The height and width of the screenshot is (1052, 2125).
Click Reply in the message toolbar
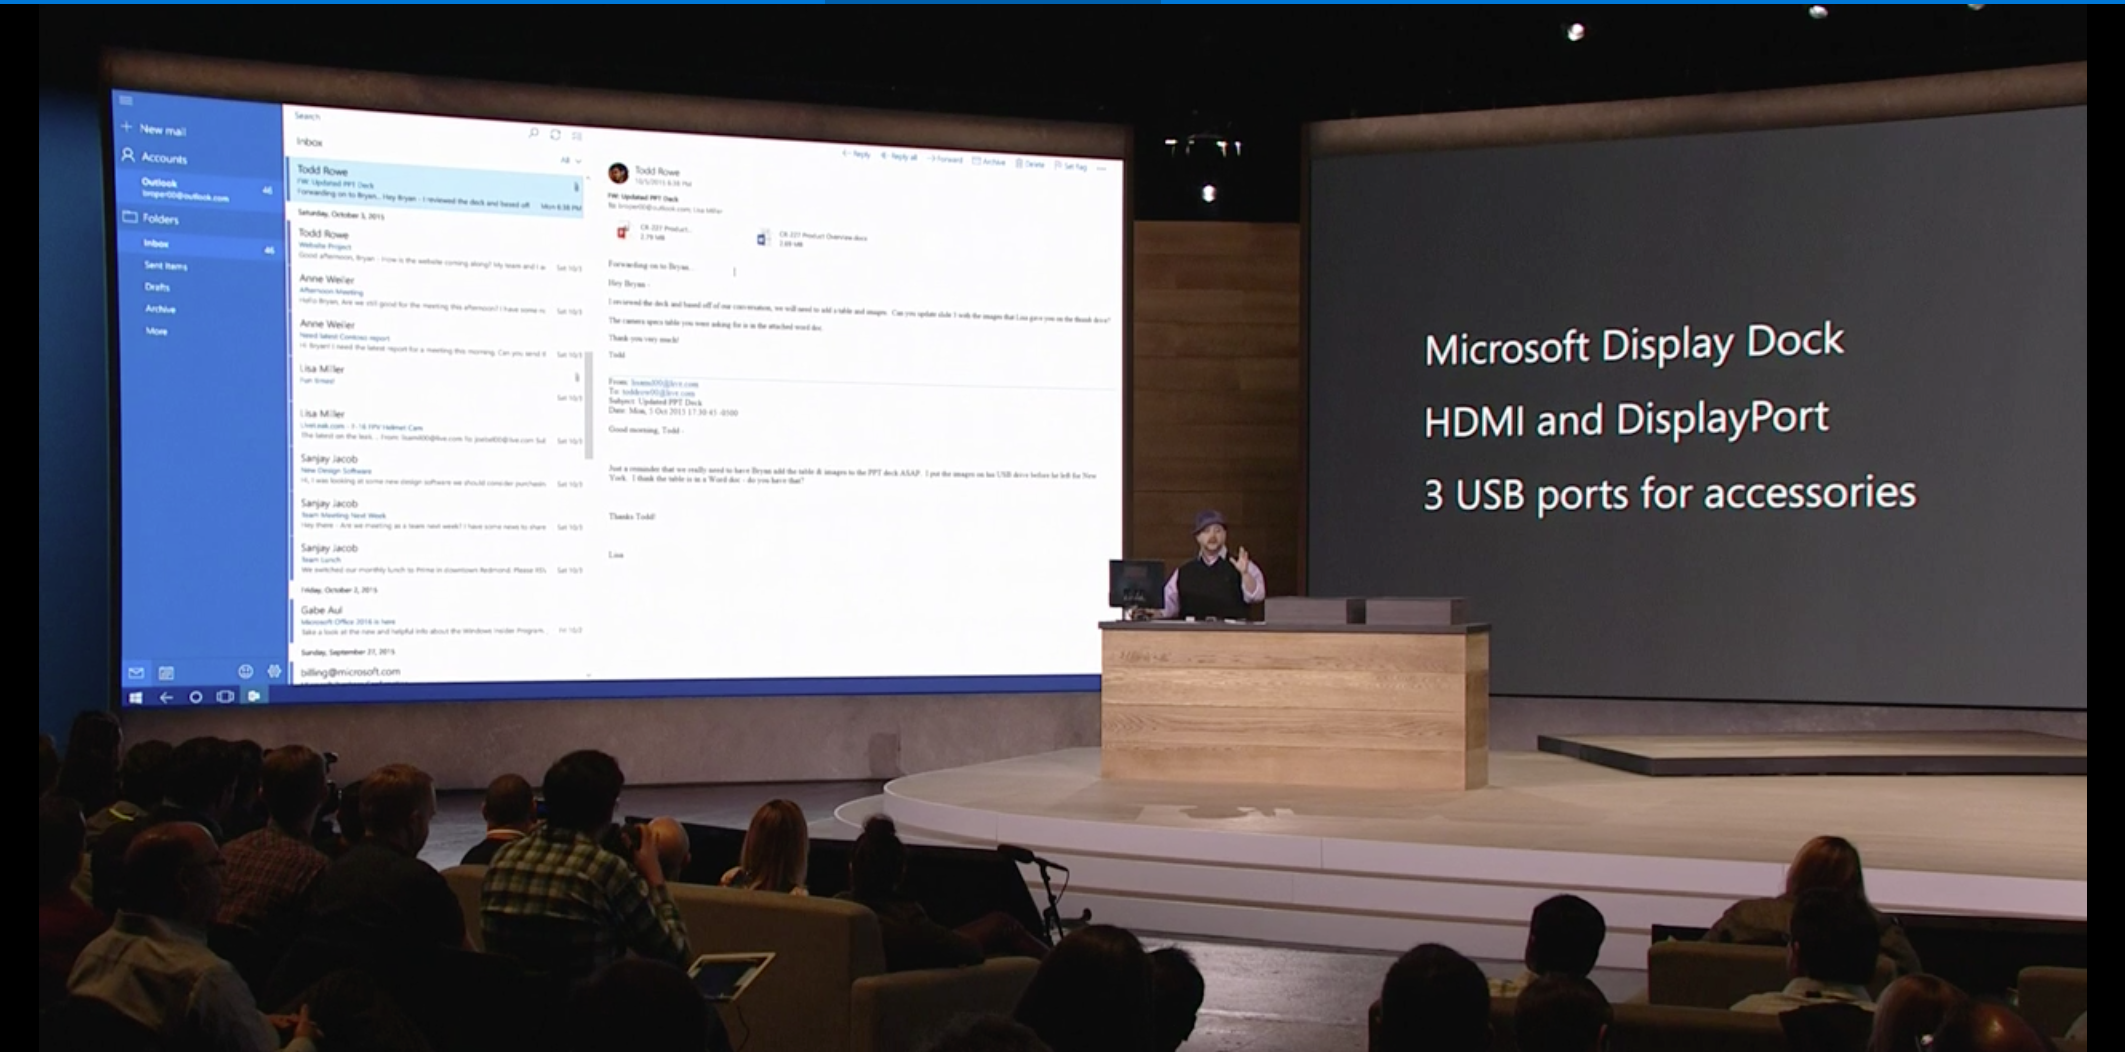[857, 155]
